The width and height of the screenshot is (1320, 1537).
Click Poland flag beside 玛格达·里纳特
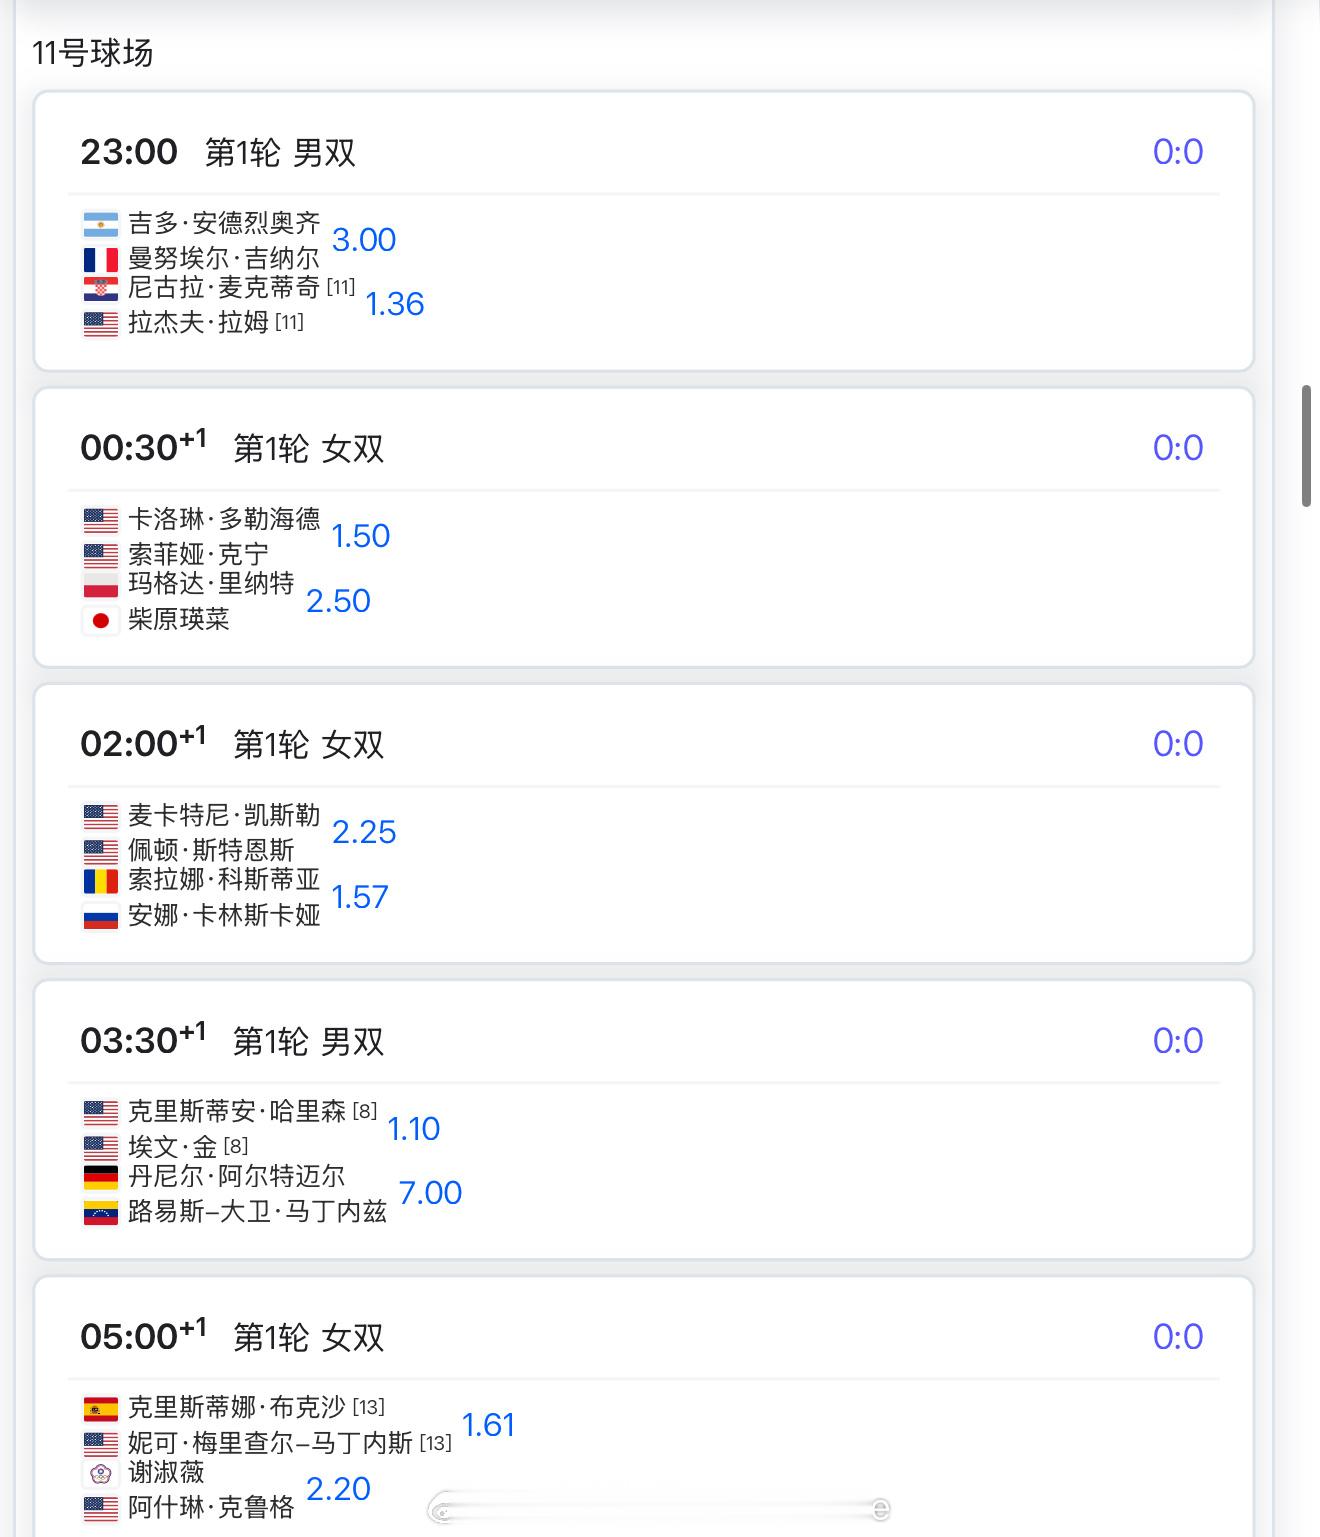click(100, 585)
